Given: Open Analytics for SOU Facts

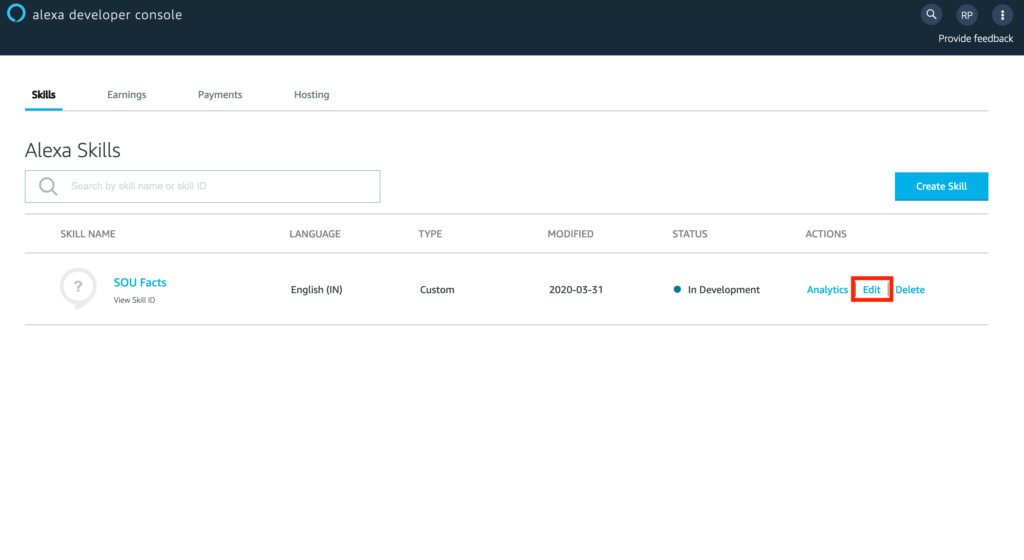Looking at the screenshot, I should (x=827, y=290).
